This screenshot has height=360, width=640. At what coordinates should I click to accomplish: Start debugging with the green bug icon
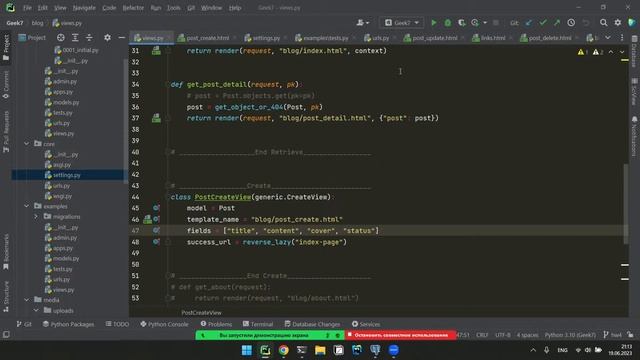[x=448, y=23]
